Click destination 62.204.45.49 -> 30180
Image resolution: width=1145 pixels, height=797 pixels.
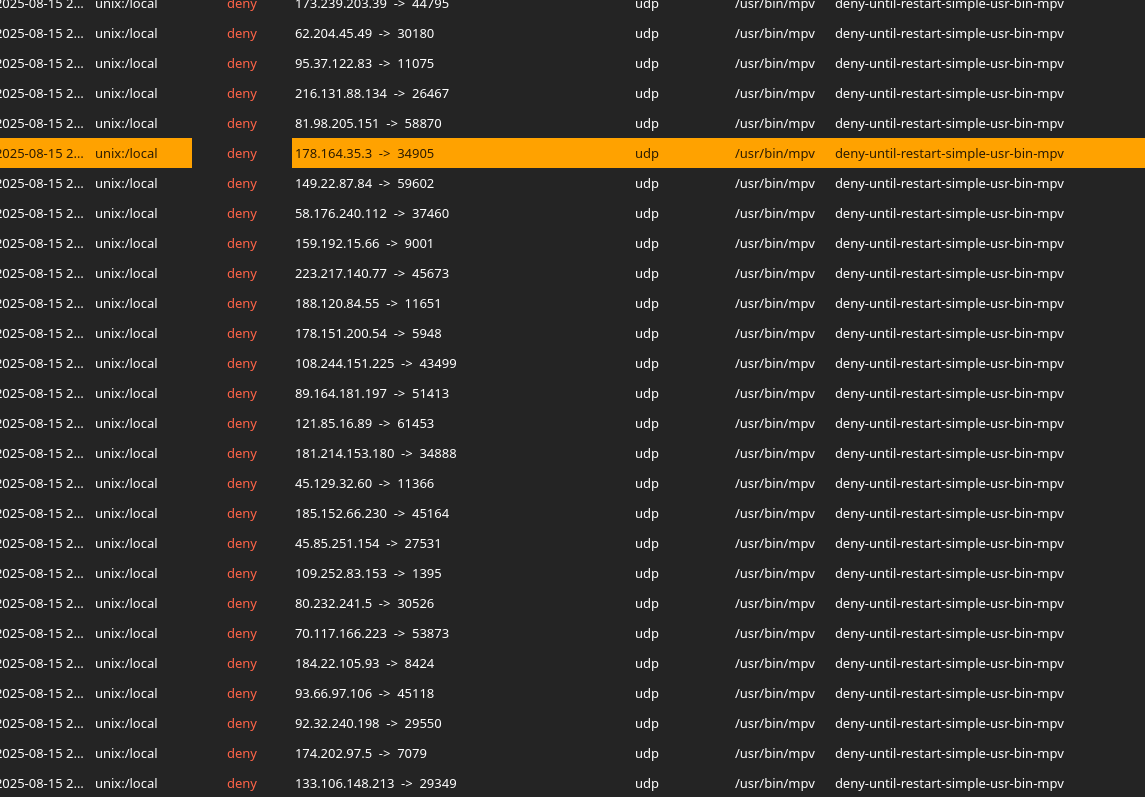point(364,34)
